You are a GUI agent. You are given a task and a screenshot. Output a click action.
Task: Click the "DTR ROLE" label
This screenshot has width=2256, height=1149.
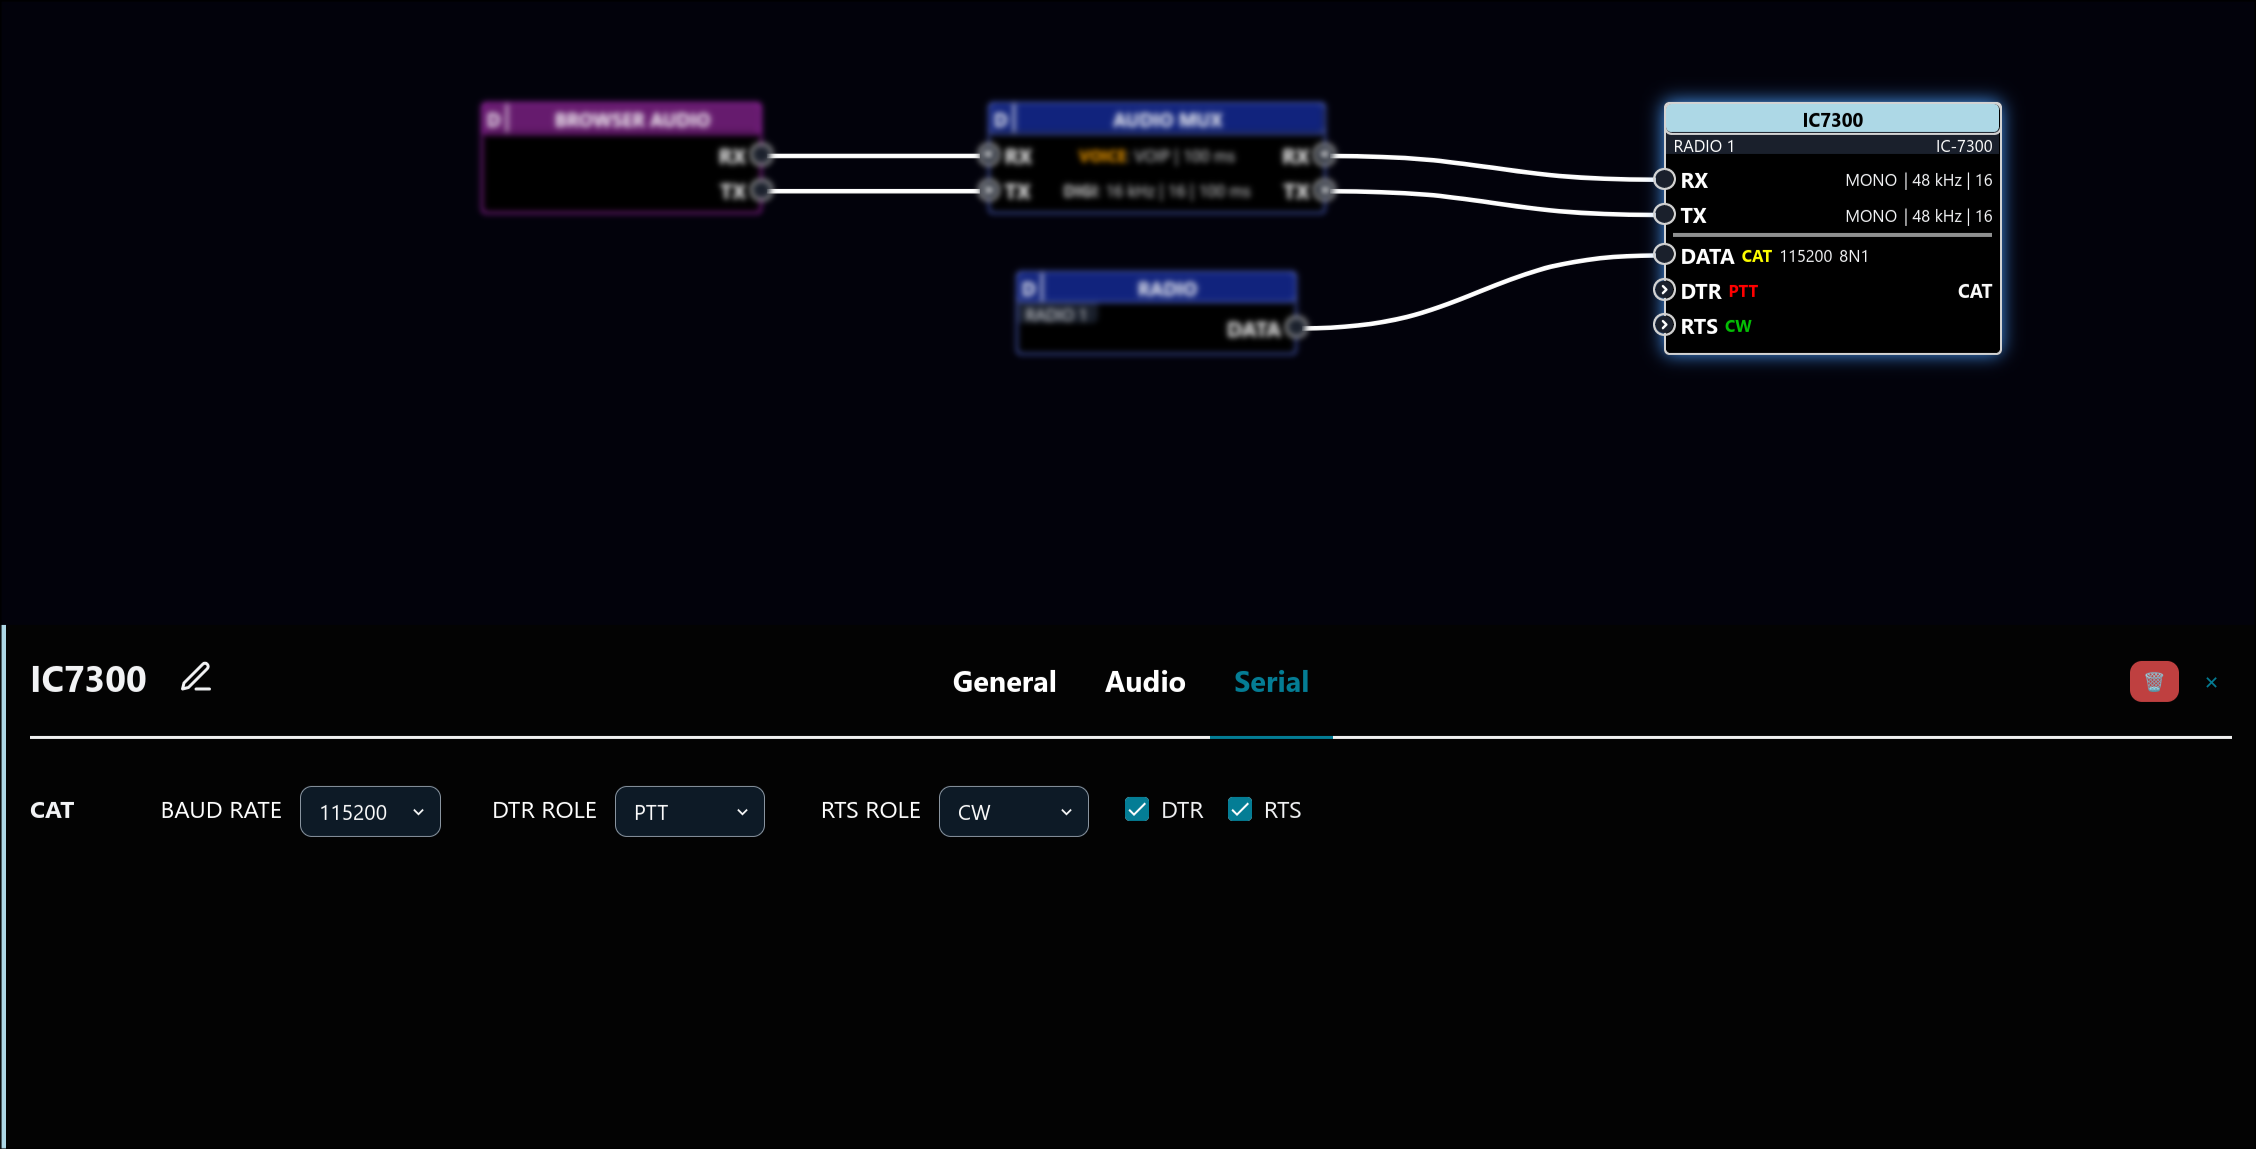544,810
